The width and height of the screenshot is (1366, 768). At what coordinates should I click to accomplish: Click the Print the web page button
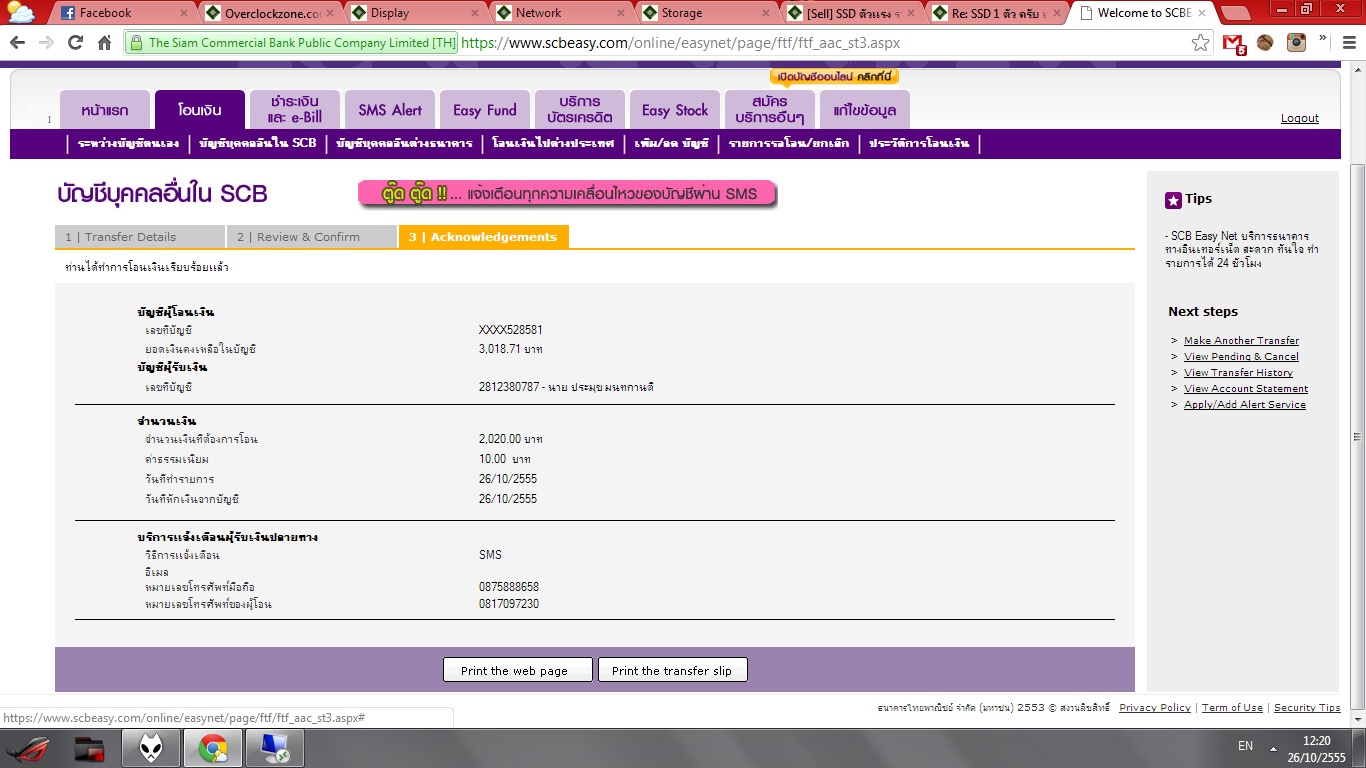(518, 670)
